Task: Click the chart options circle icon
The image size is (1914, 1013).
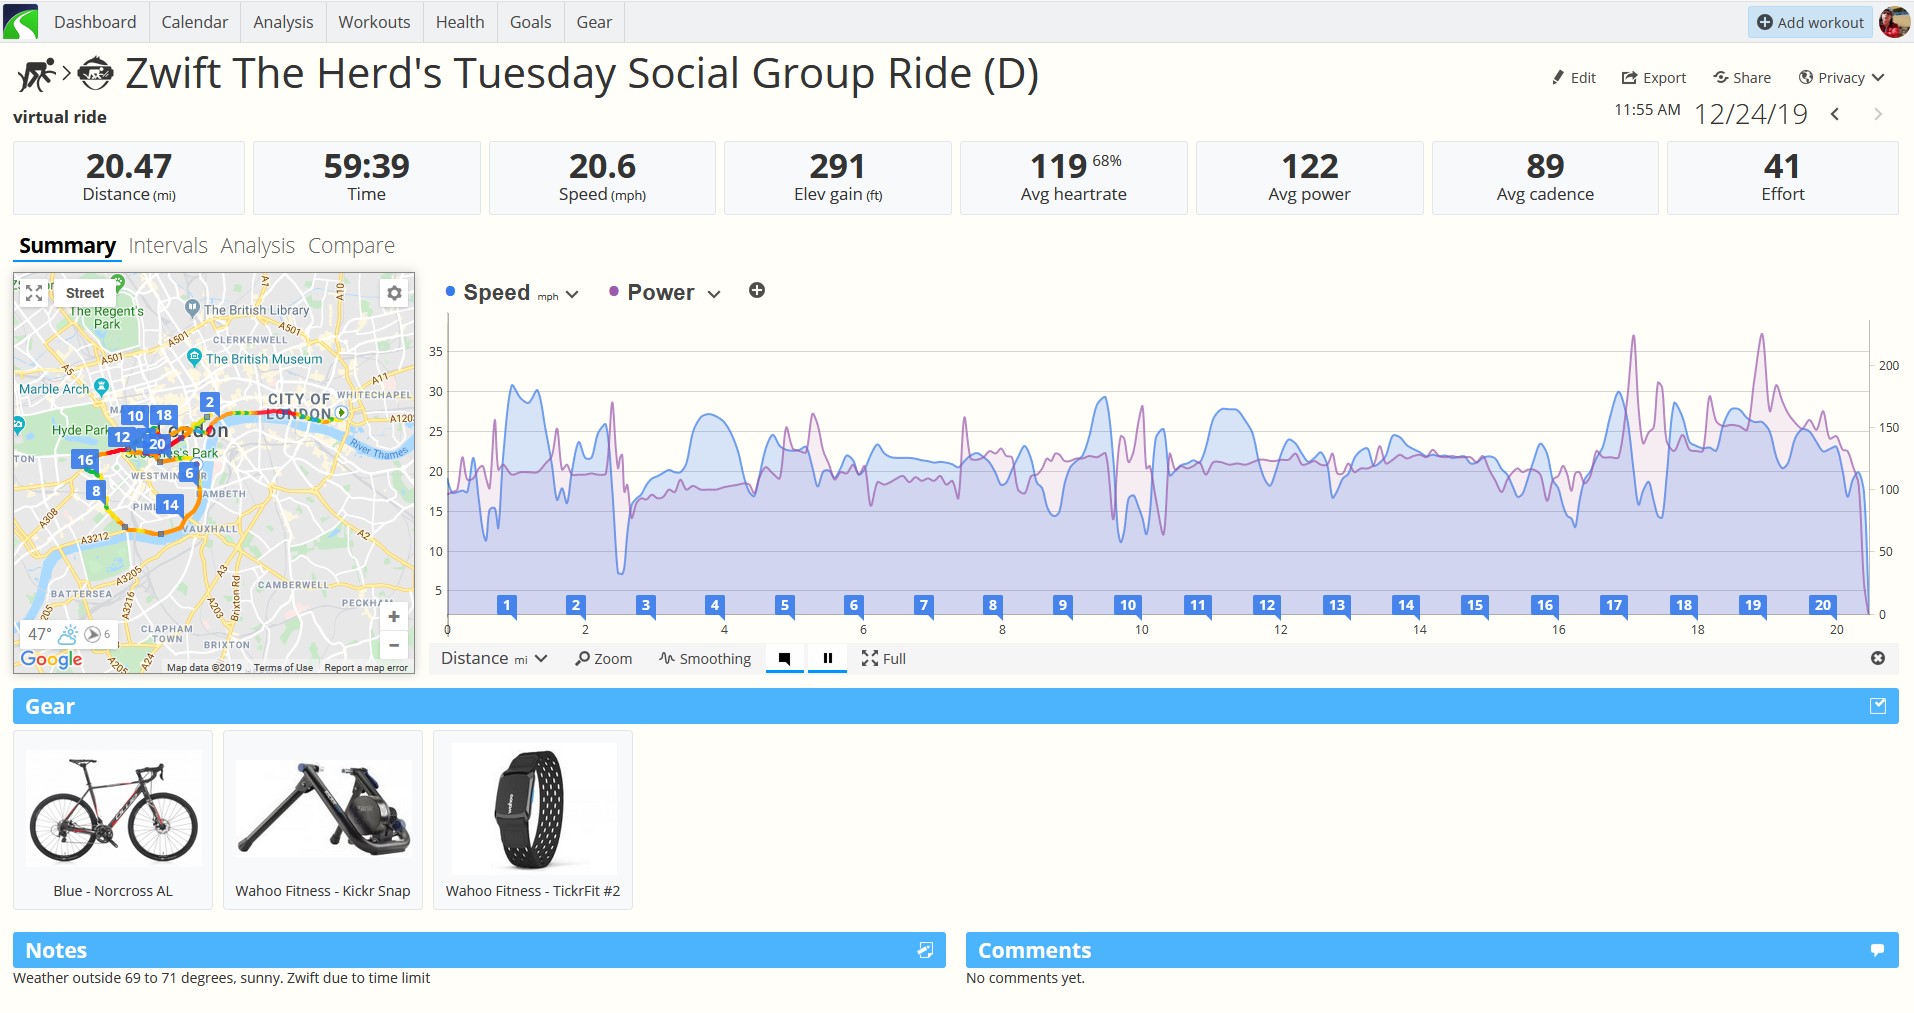Action: click(1878, 658)
